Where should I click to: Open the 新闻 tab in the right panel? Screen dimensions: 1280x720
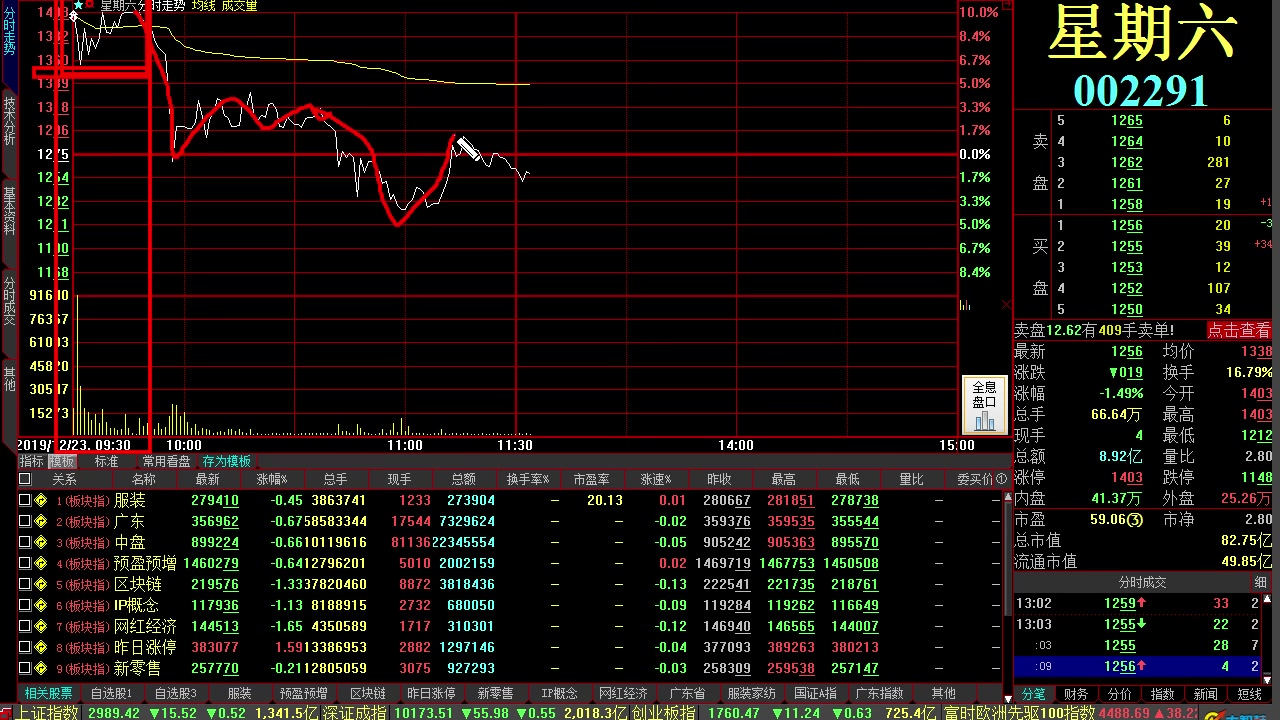pos(1206,693)
